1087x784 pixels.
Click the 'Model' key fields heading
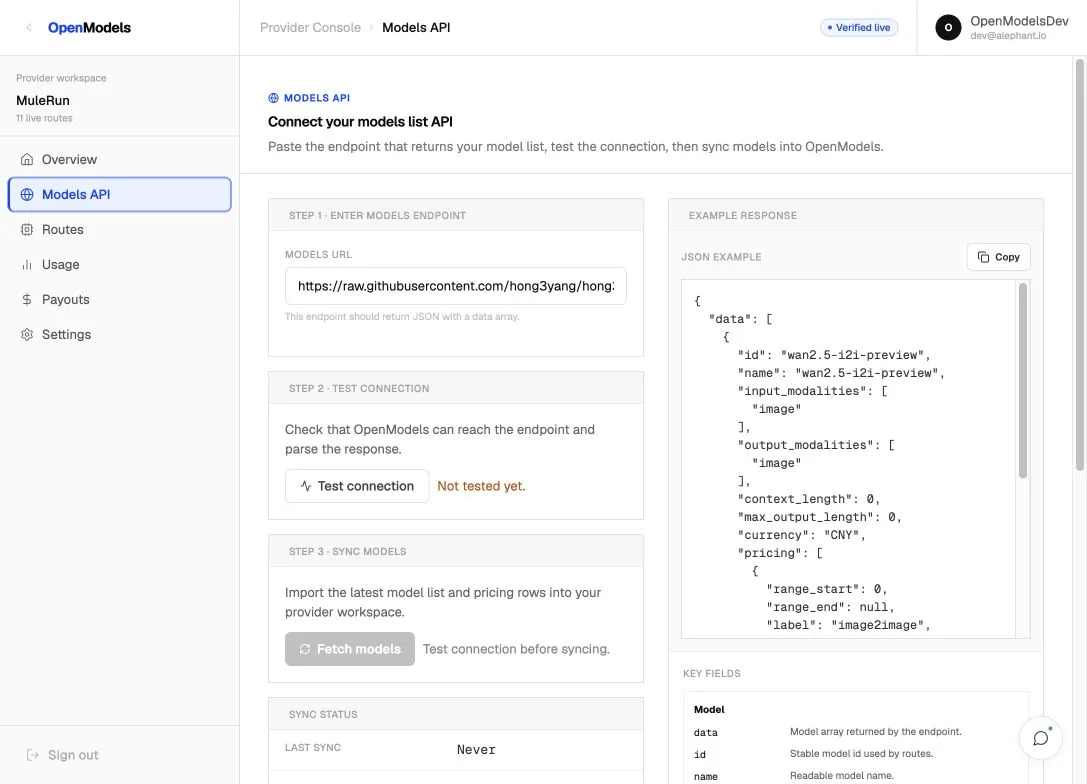point(709,710)
